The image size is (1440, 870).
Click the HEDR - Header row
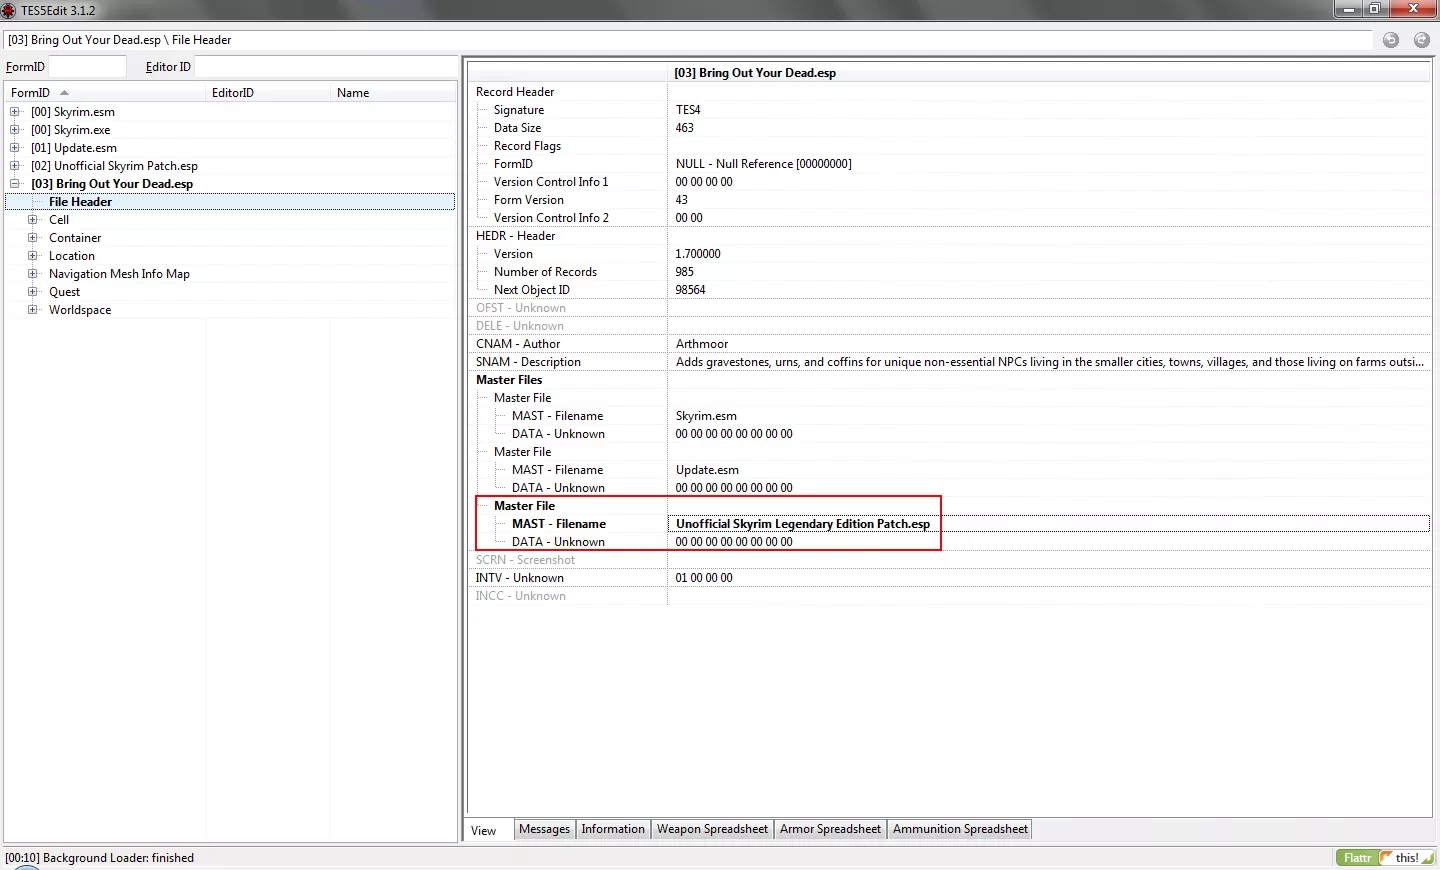click(x=515, y=236)
